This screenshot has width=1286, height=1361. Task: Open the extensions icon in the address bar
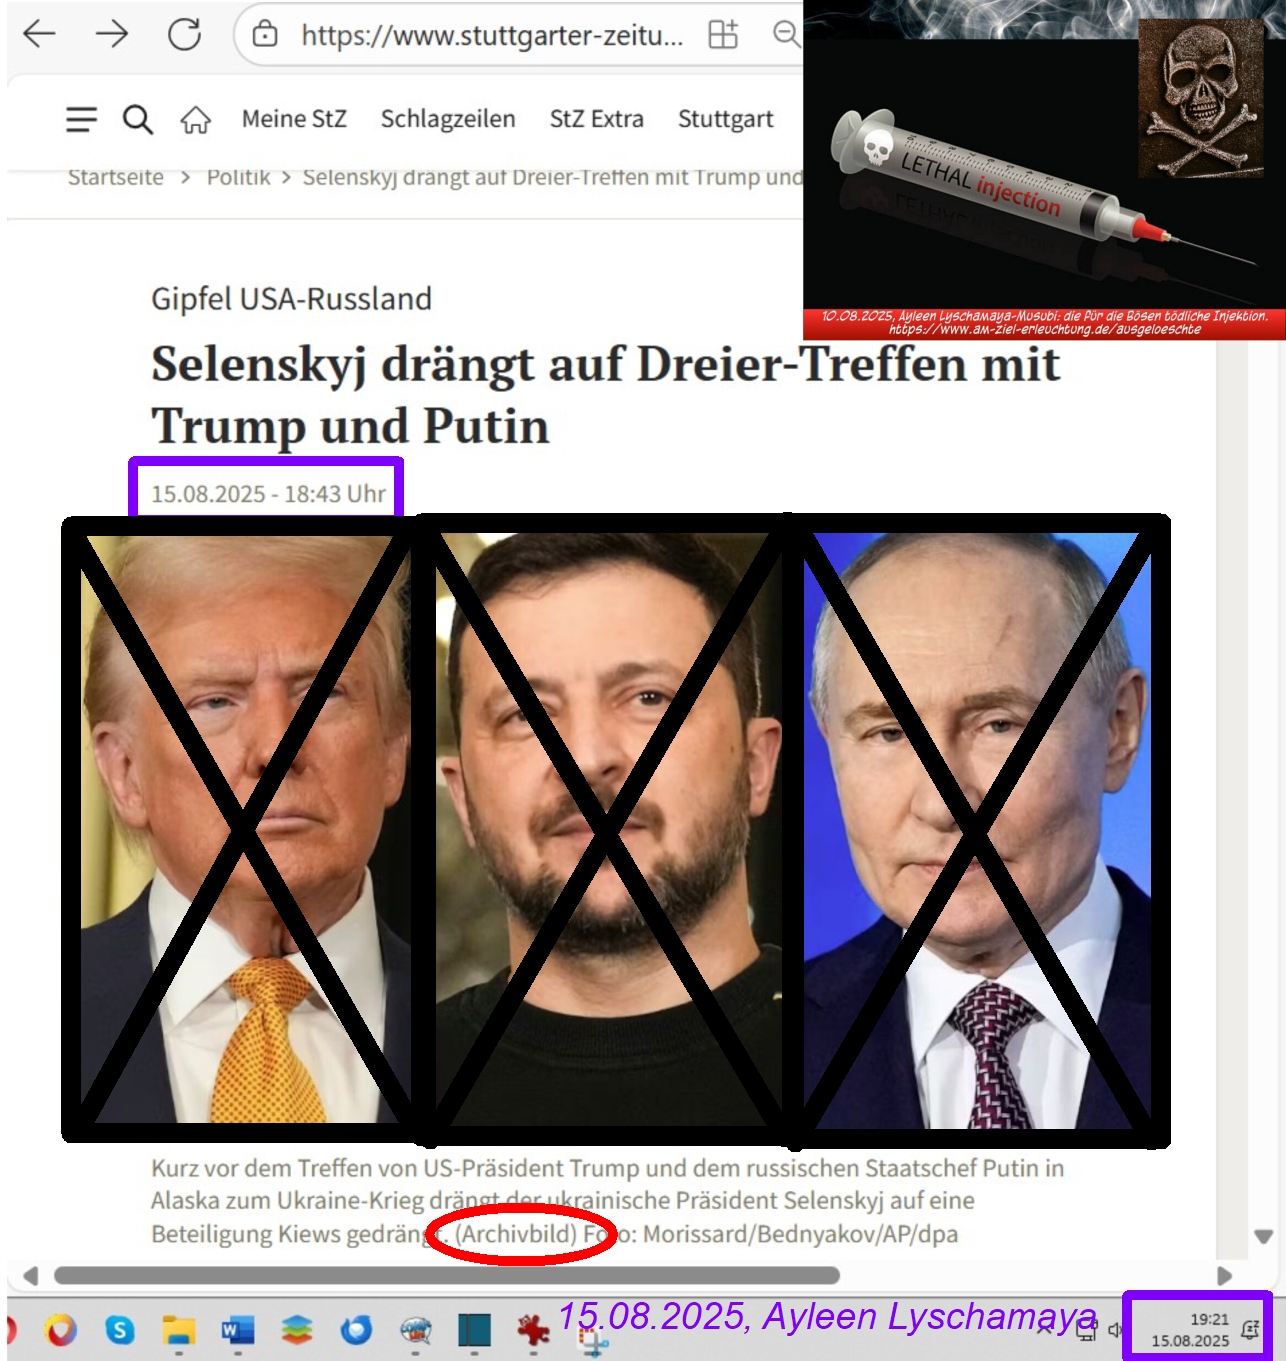(x=723, y=35)
